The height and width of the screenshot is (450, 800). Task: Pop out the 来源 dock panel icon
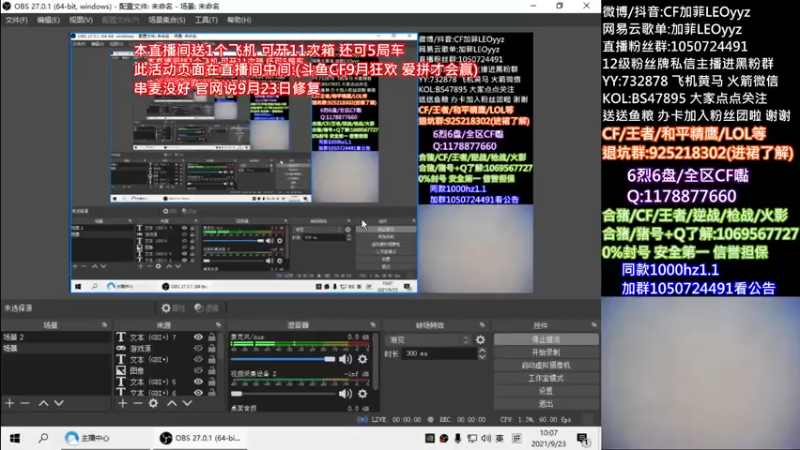(218, 325)
